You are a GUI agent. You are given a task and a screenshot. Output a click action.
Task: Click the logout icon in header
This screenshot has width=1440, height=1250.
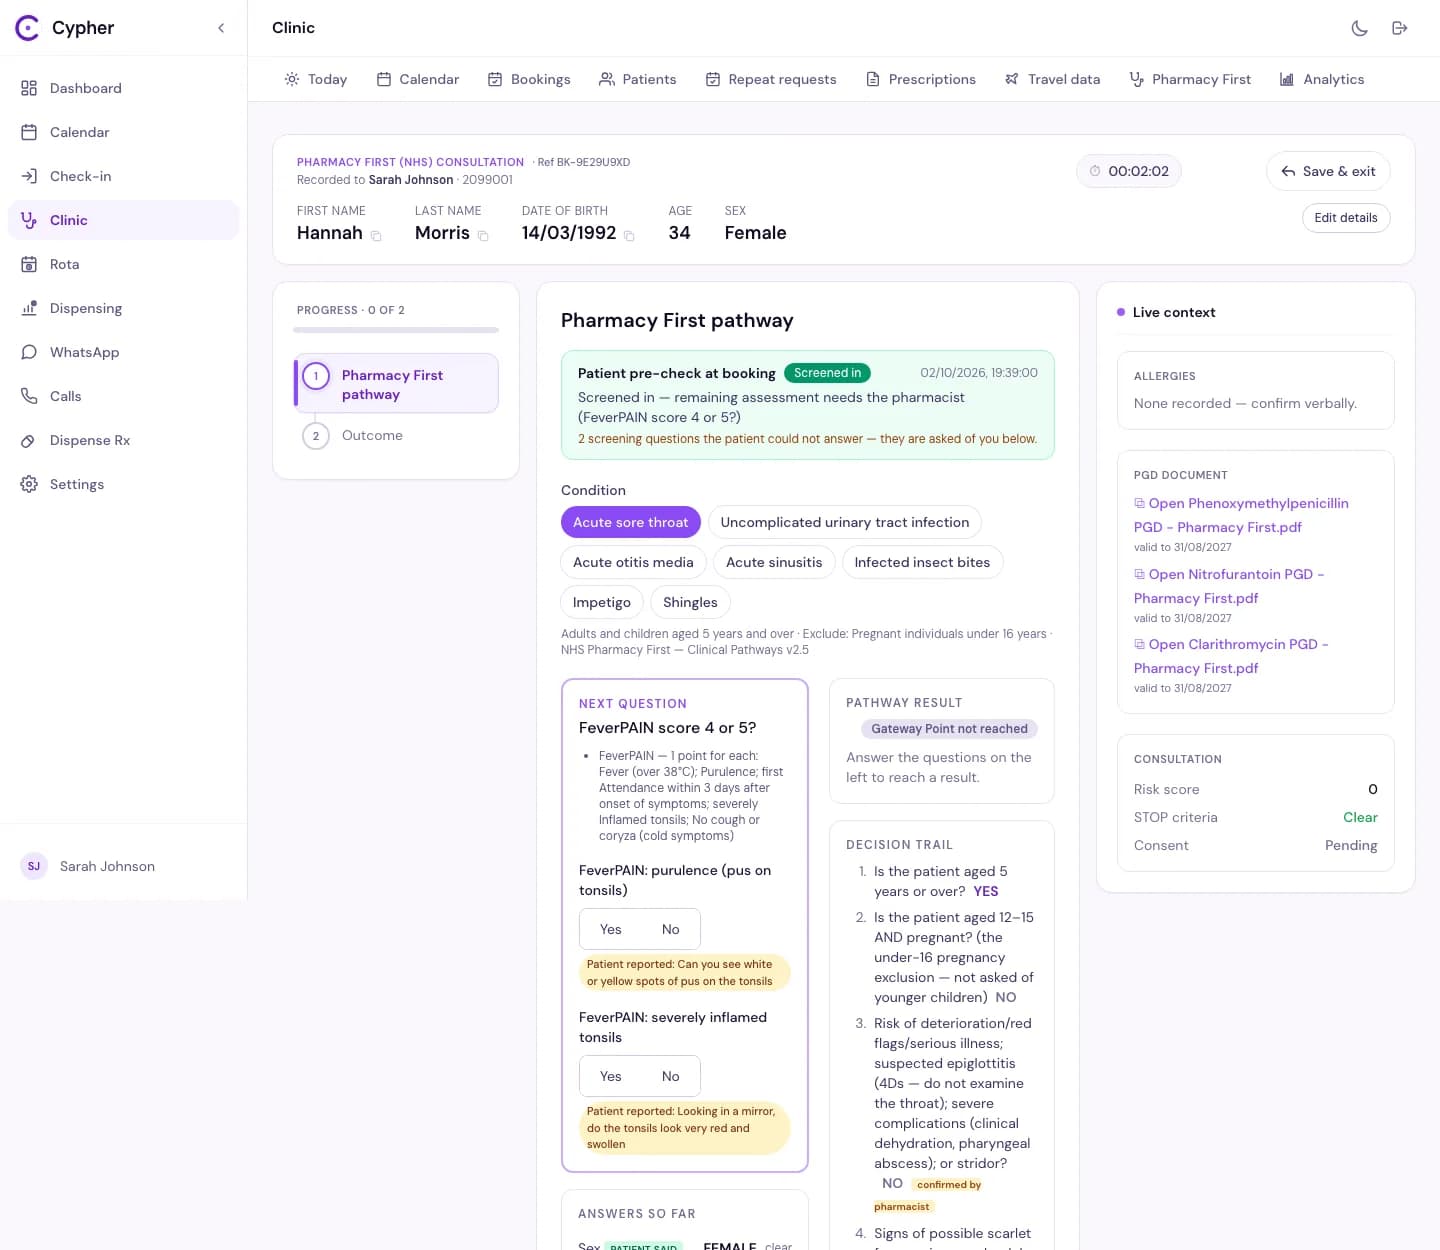pyautogui.click(x=1399, y=28)
